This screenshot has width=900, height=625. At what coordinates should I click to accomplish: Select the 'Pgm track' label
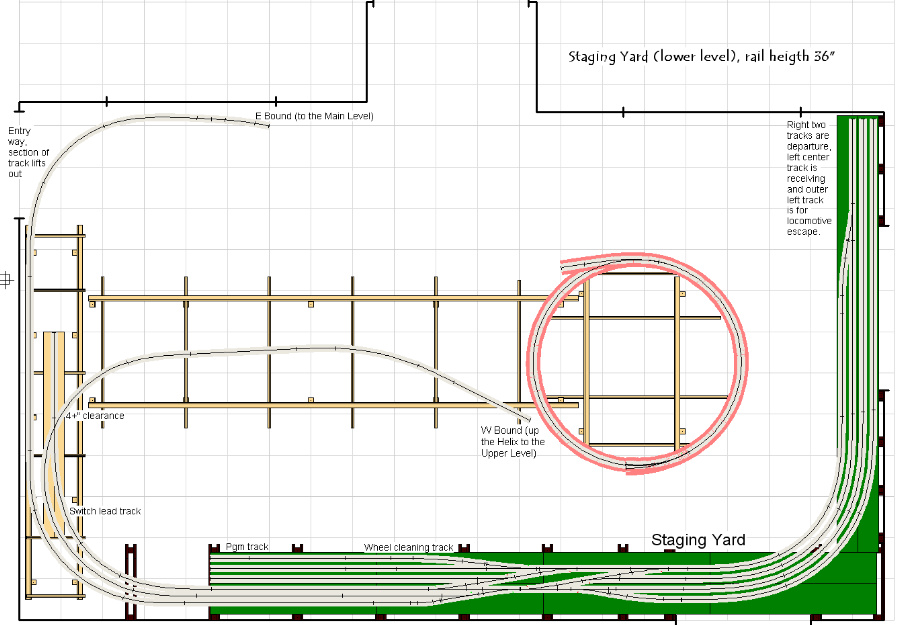click(247, 546)
